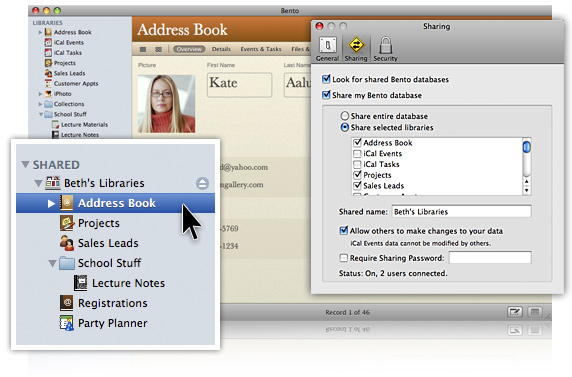572x377 pixels.
Task: Click the Beth's Libraries shared library icon
Action: [53, 182]
